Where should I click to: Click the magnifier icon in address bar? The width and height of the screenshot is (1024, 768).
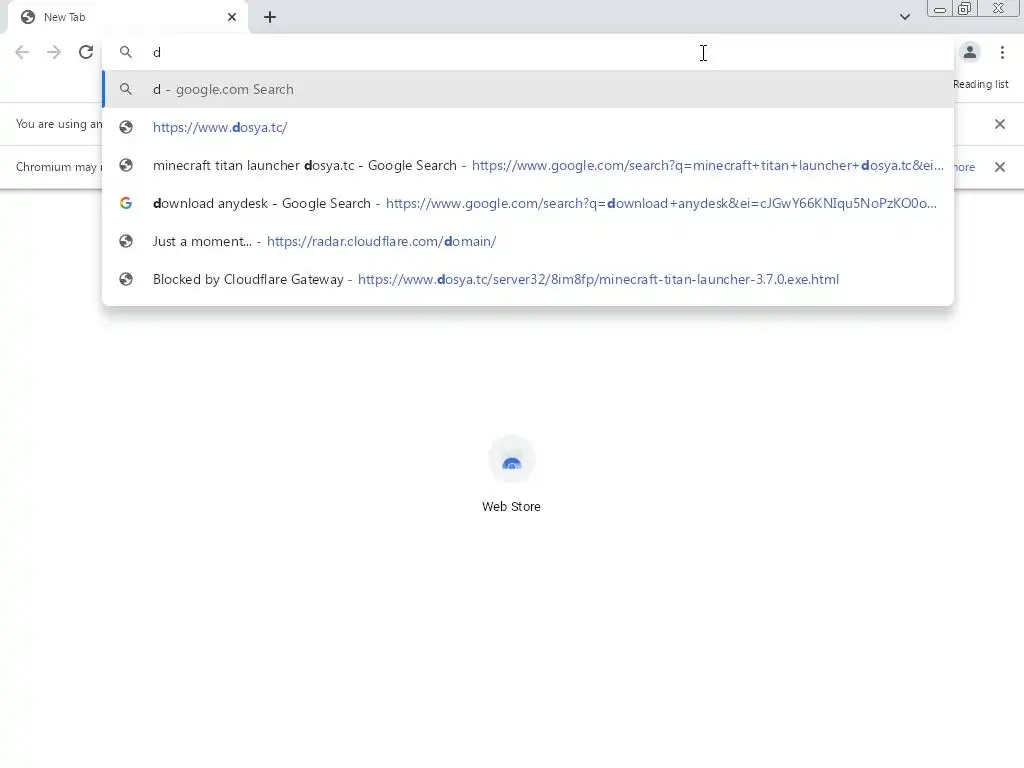pyautogui.click(x=126, y=52)
